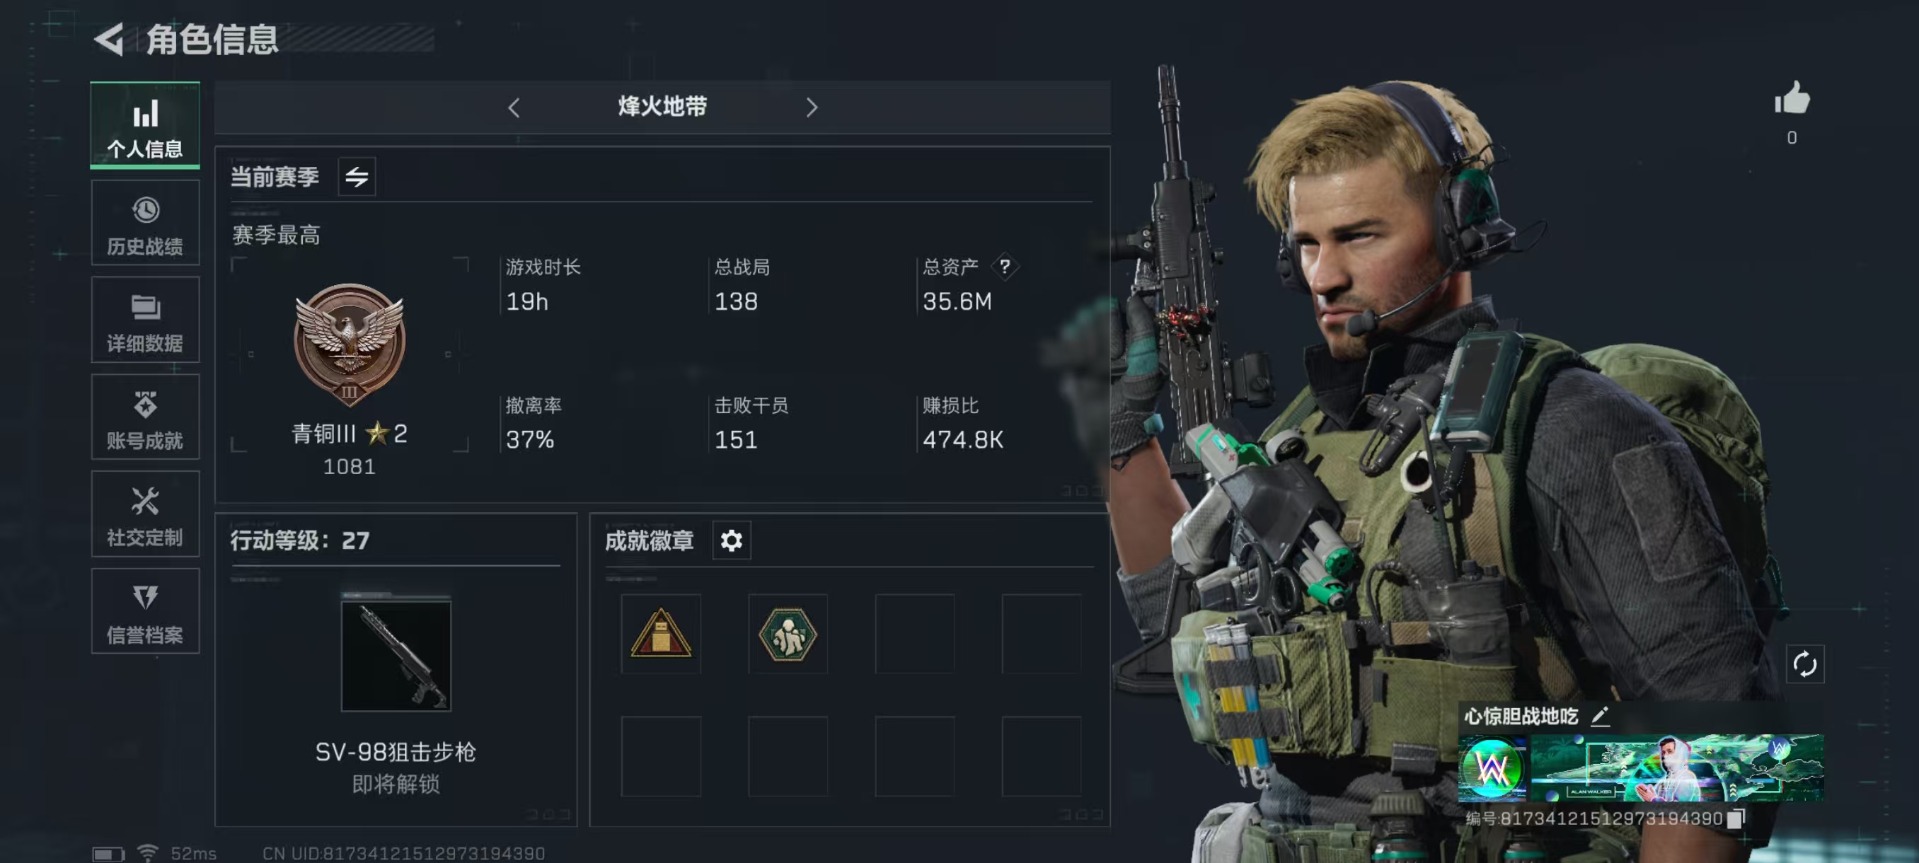Edit the nickname 心惊胆战地吃 with the pencil icon
Viewport: 1919px width, 863px height.
coord(1600,716)
